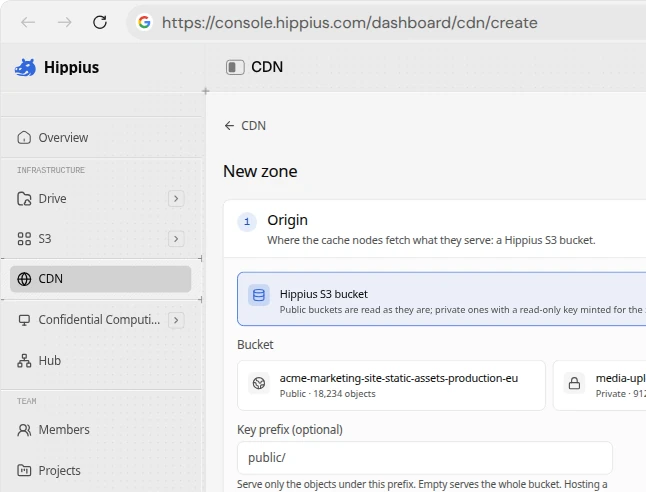
Task: Choose the acme-marketing-site-static-assets-production-eu bucket
Action: [391, 385]
